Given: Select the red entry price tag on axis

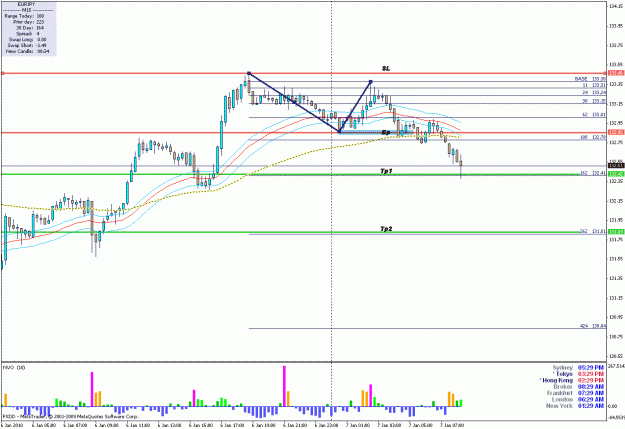Looking at the screenshot, I should tap(616, 132).
